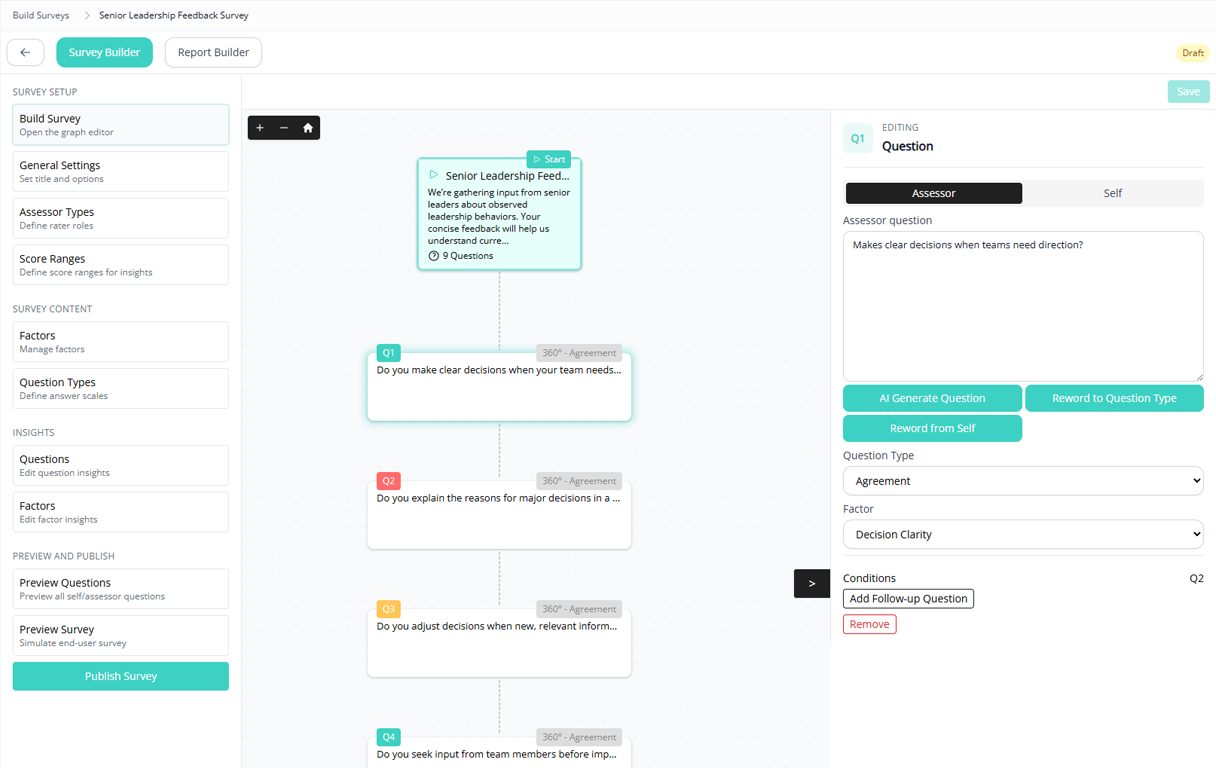Open the Survey Builder tab
Viewport: 1216px width, 768px height.
pos(104,53)
